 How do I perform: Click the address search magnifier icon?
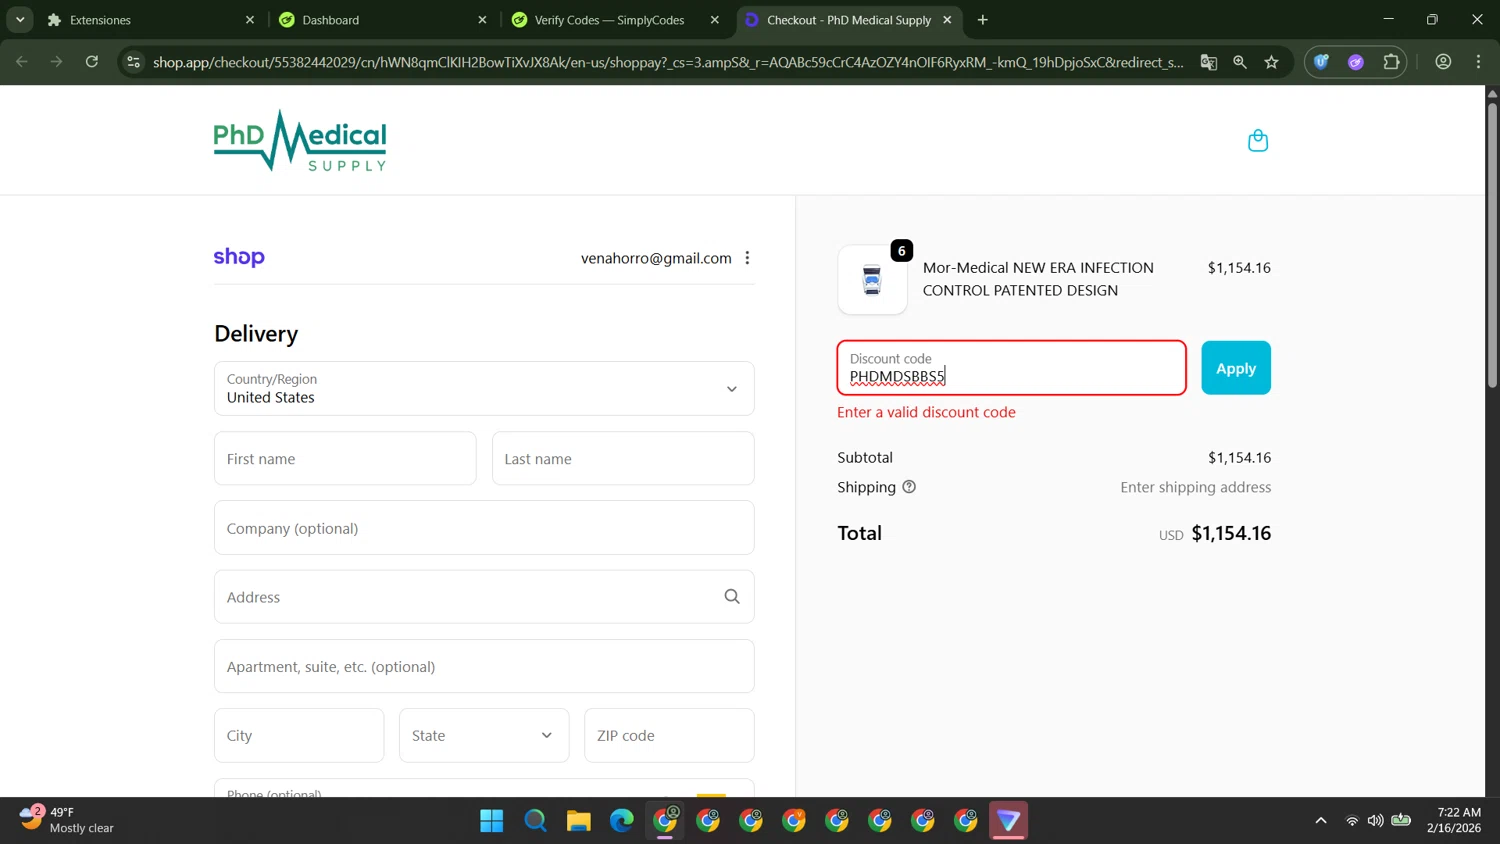coord(732,597)
